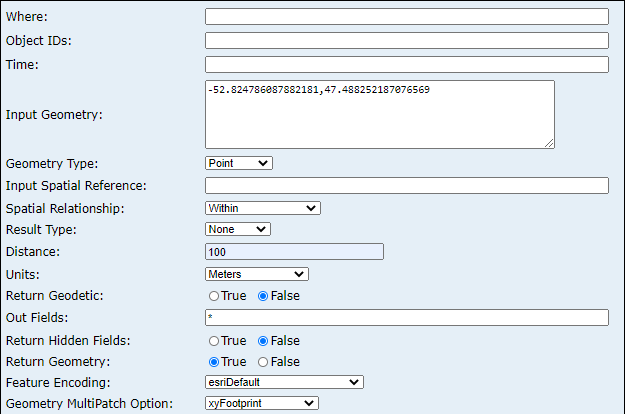Choose False for Return Hidden Fields

pos(264,341)
